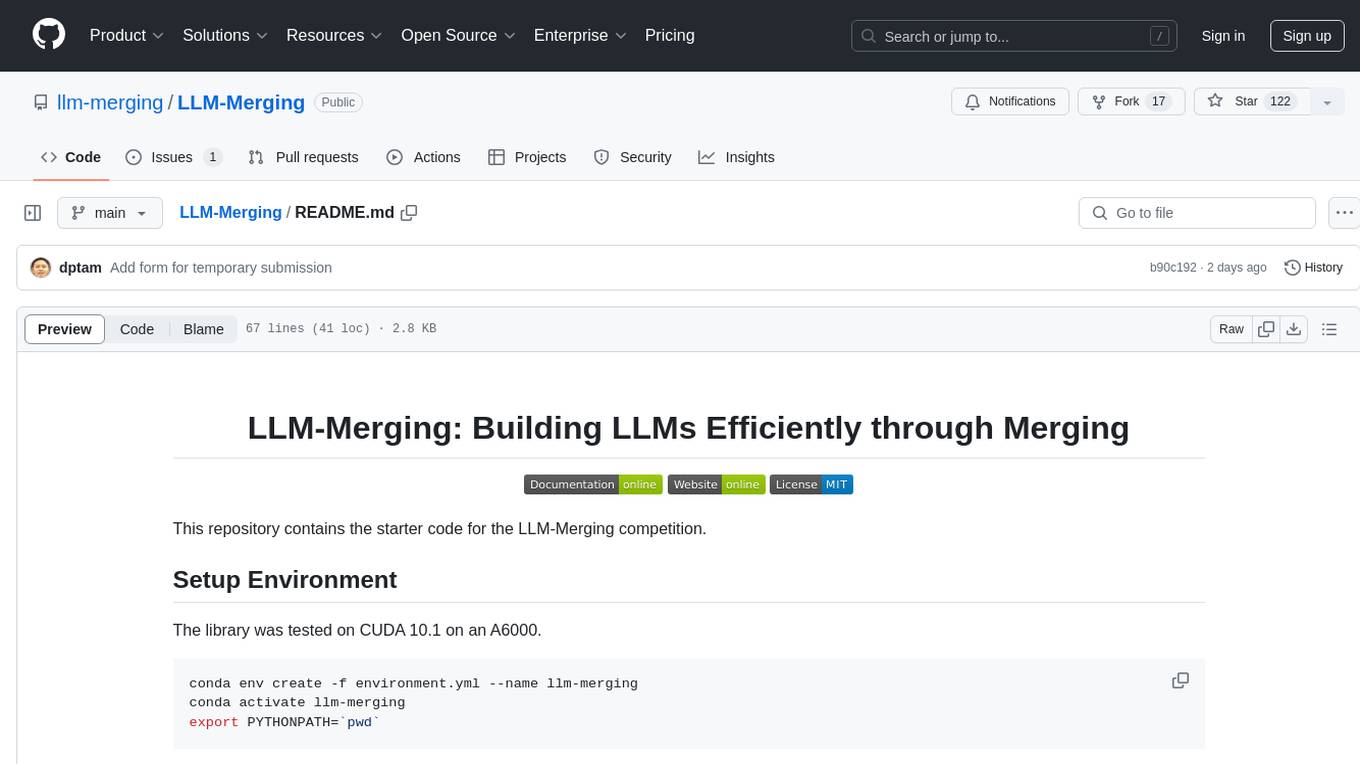Open the main branch selector
Screen dimensions: 1360x764
click(x=109, y=213)
